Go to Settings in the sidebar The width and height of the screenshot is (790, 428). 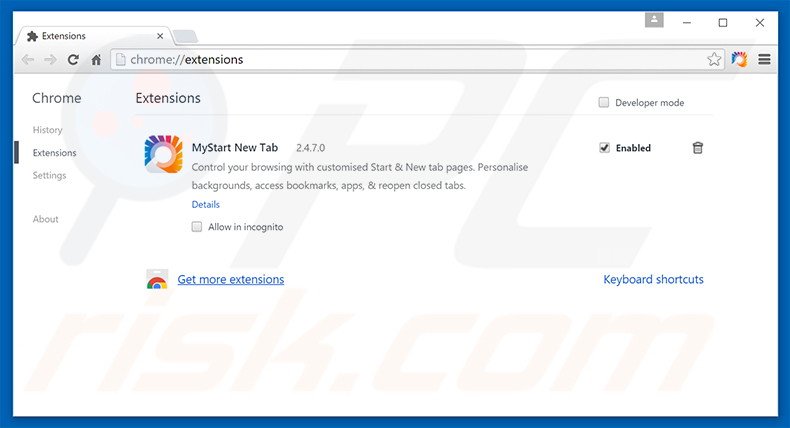pyautogui.click(x=49, y=175)
